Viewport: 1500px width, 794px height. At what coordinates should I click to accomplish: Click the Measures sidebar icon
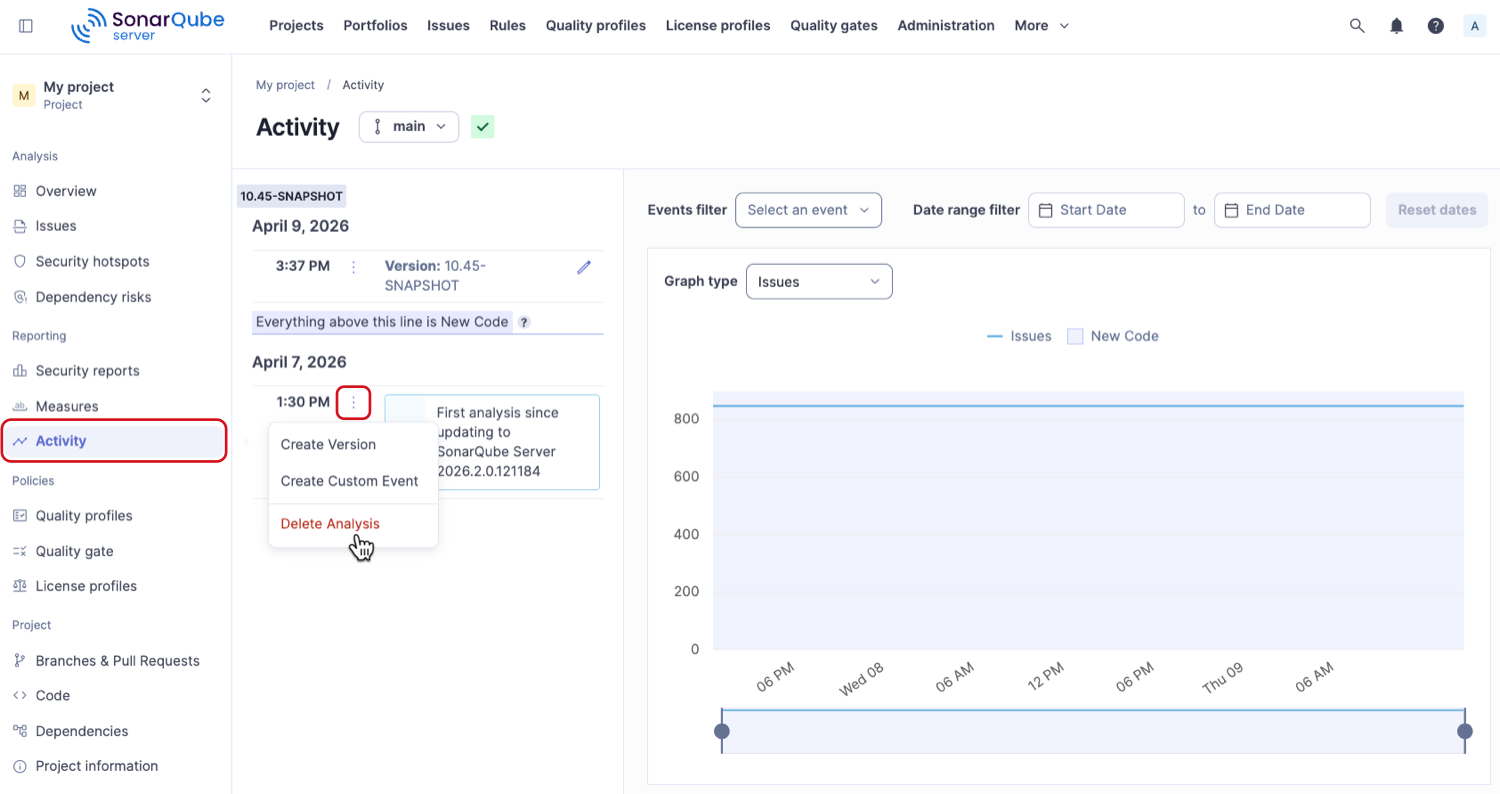pyautogui.click(x=19, y=406)
